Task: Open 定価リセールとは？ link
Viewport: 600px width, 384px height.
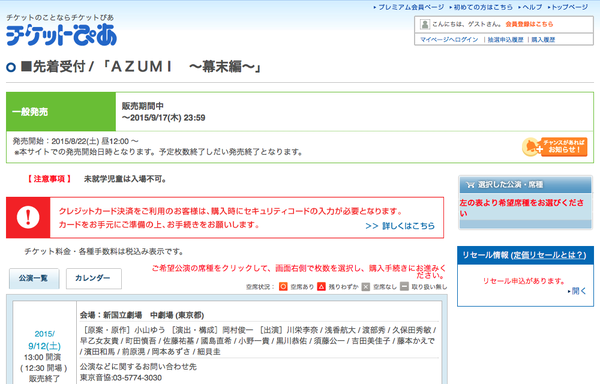Action: click(x=548, y=255)
